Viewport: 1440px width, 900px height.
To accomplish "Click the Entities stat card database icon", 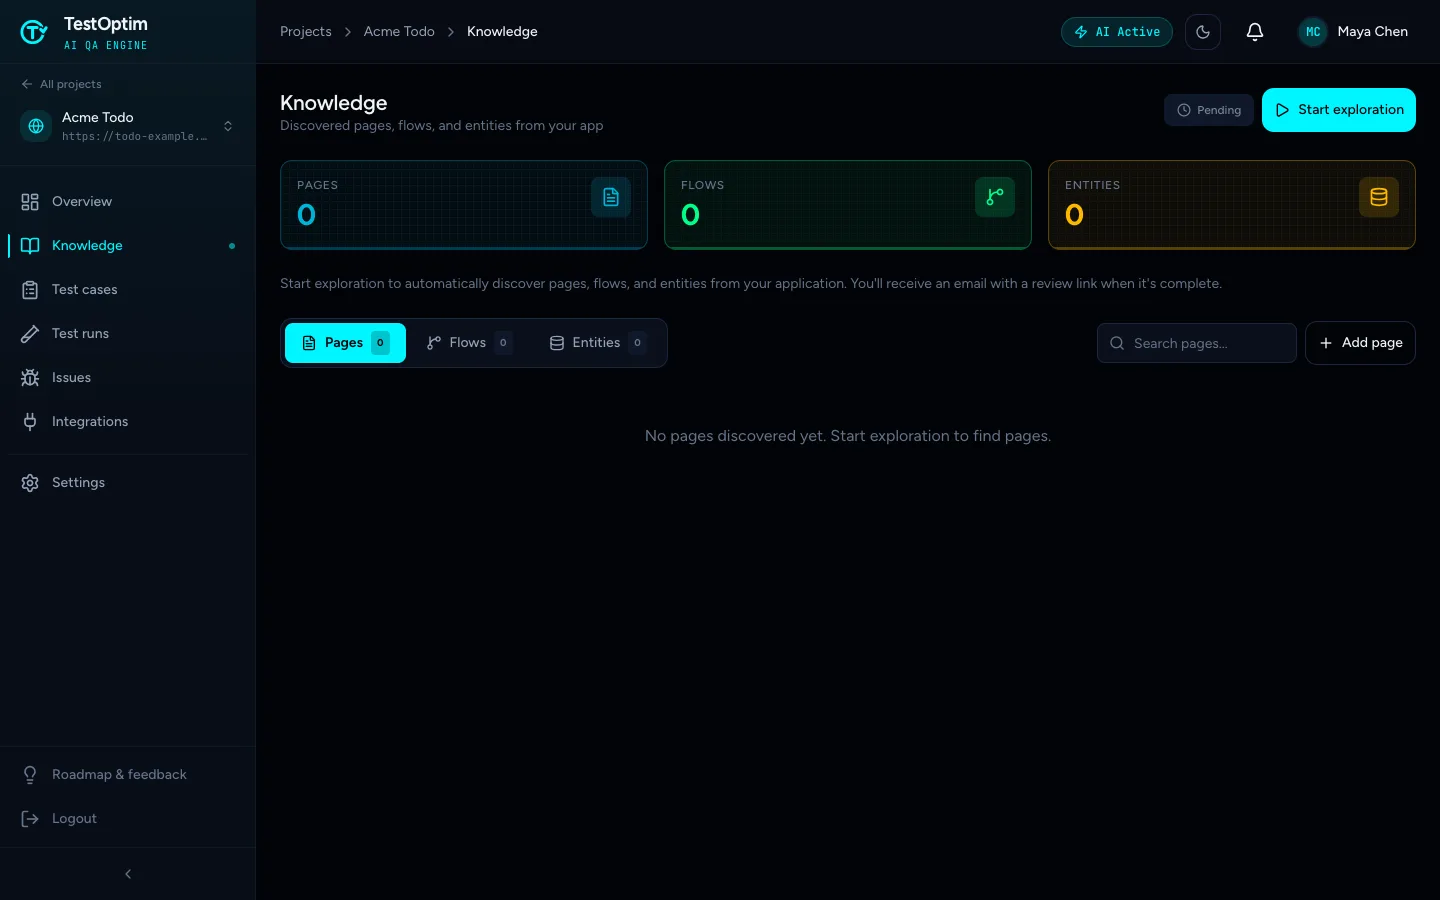I will pyautogui.click(x=1379, y=197).
